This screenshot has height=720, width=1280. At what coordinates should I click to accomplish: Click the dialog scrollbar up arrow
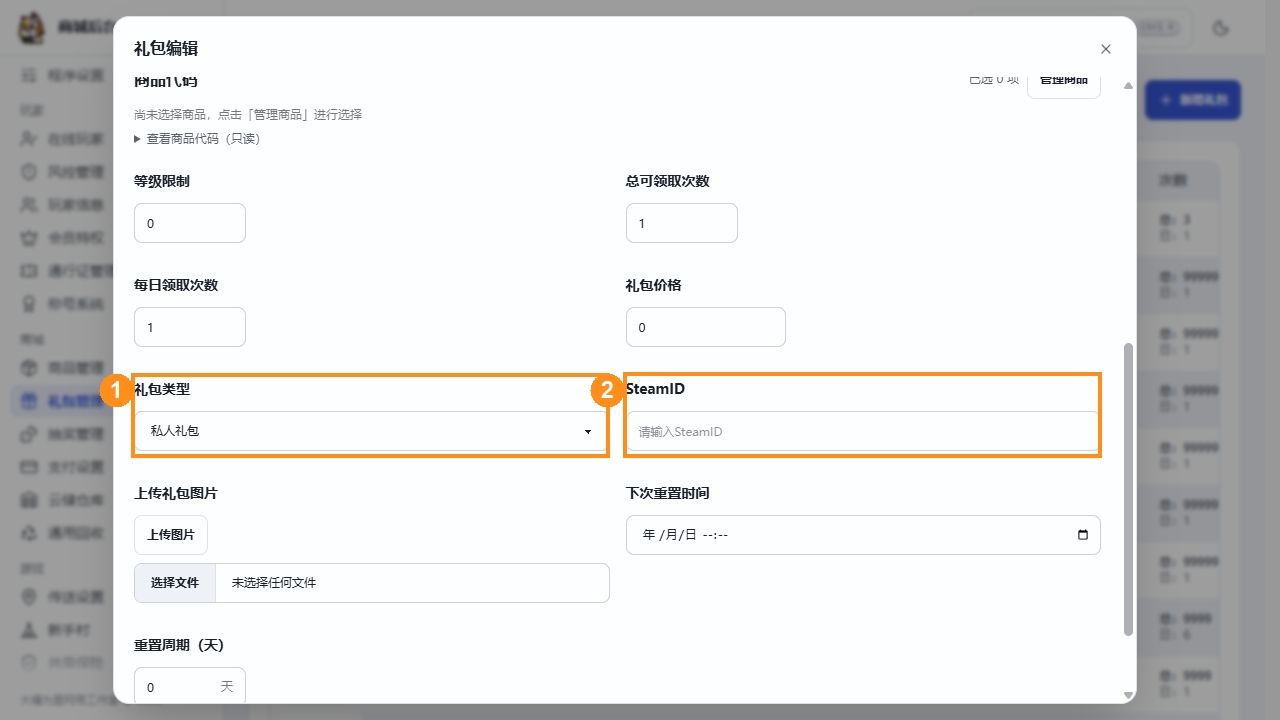1128,86
